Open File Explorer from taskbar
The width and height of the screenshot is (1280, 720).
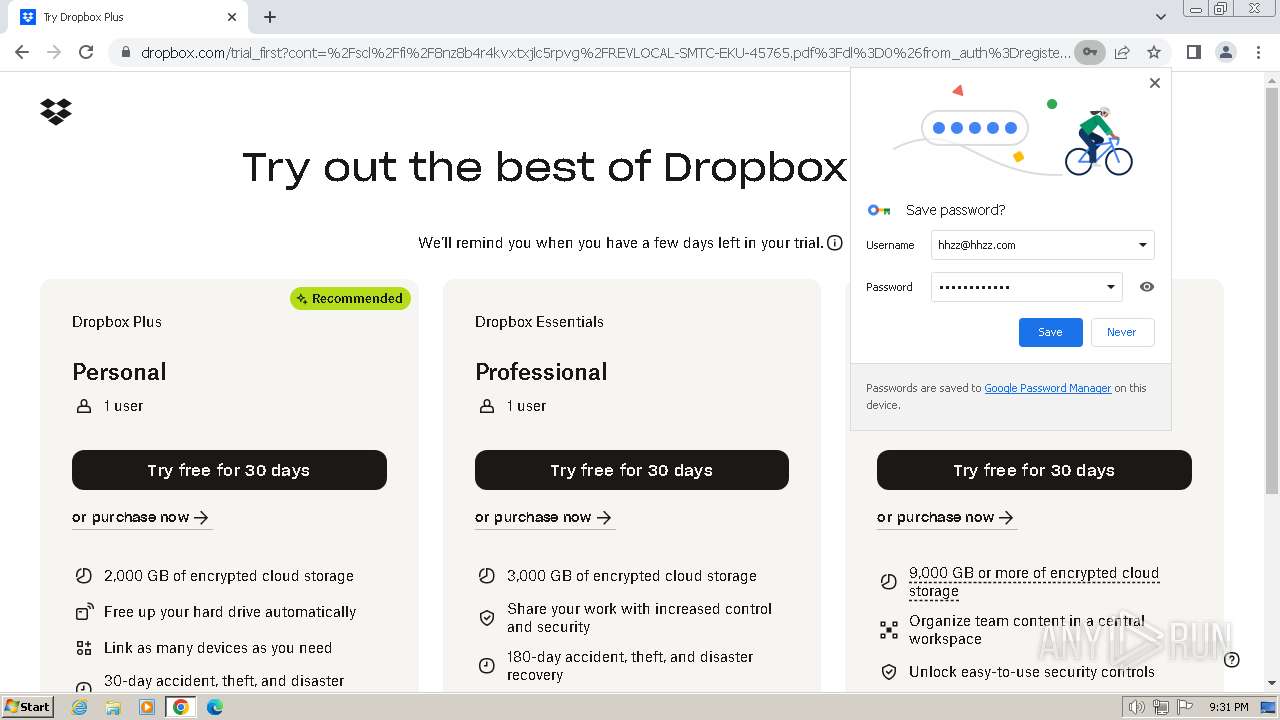coord(113,707)
